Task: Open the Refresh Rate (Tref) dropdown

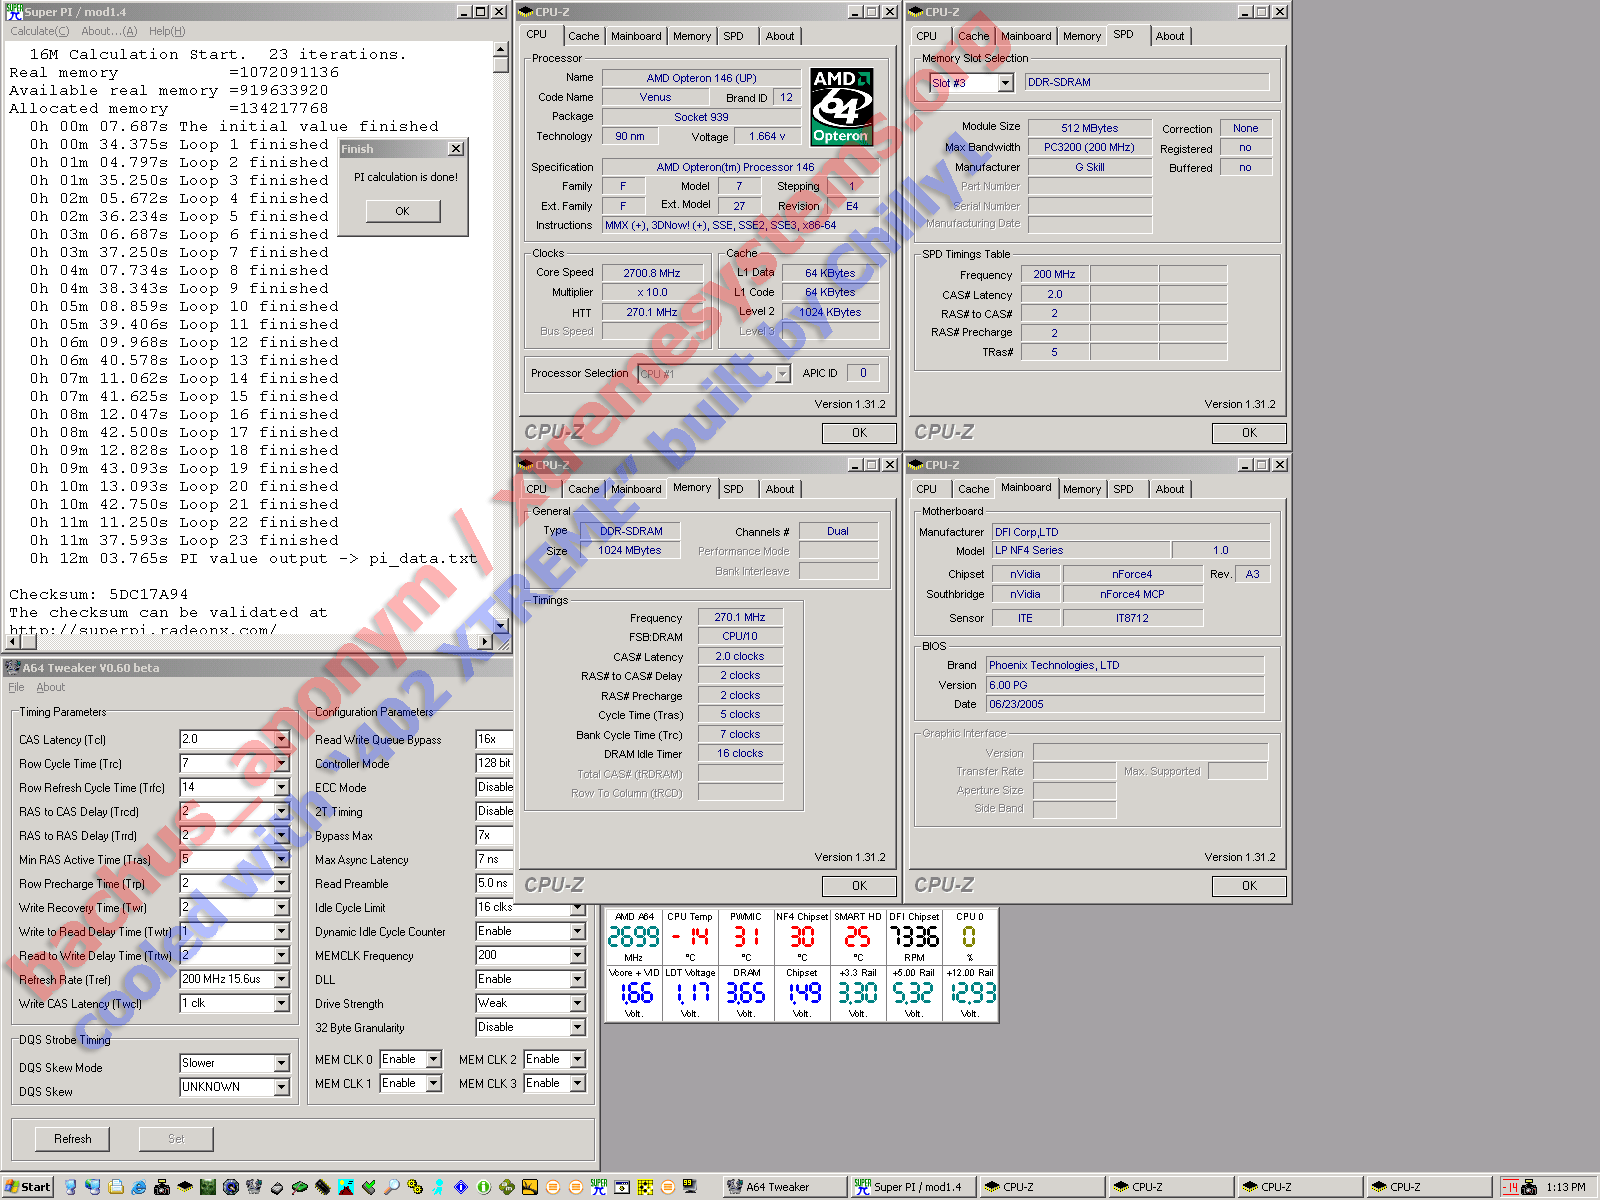Action: (x=282, y=980)
